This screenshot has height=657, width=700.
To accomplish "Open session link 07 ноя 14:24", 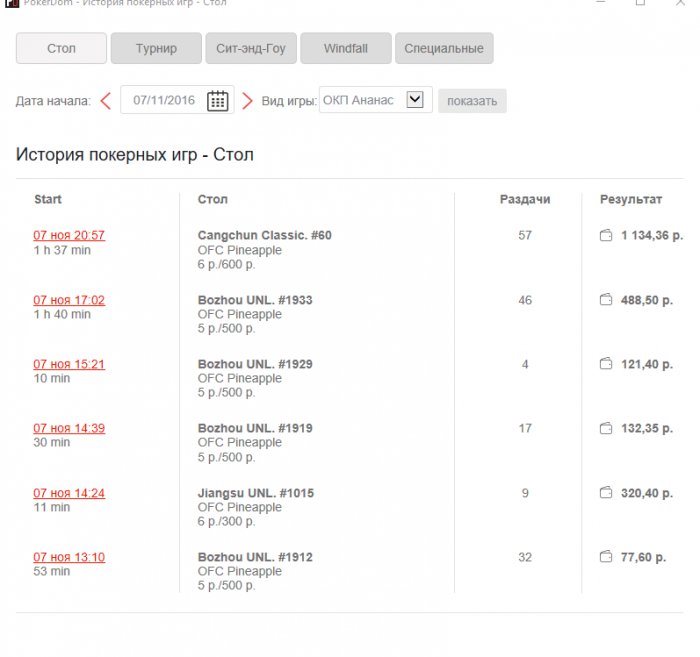I will (x=69, y=493).
